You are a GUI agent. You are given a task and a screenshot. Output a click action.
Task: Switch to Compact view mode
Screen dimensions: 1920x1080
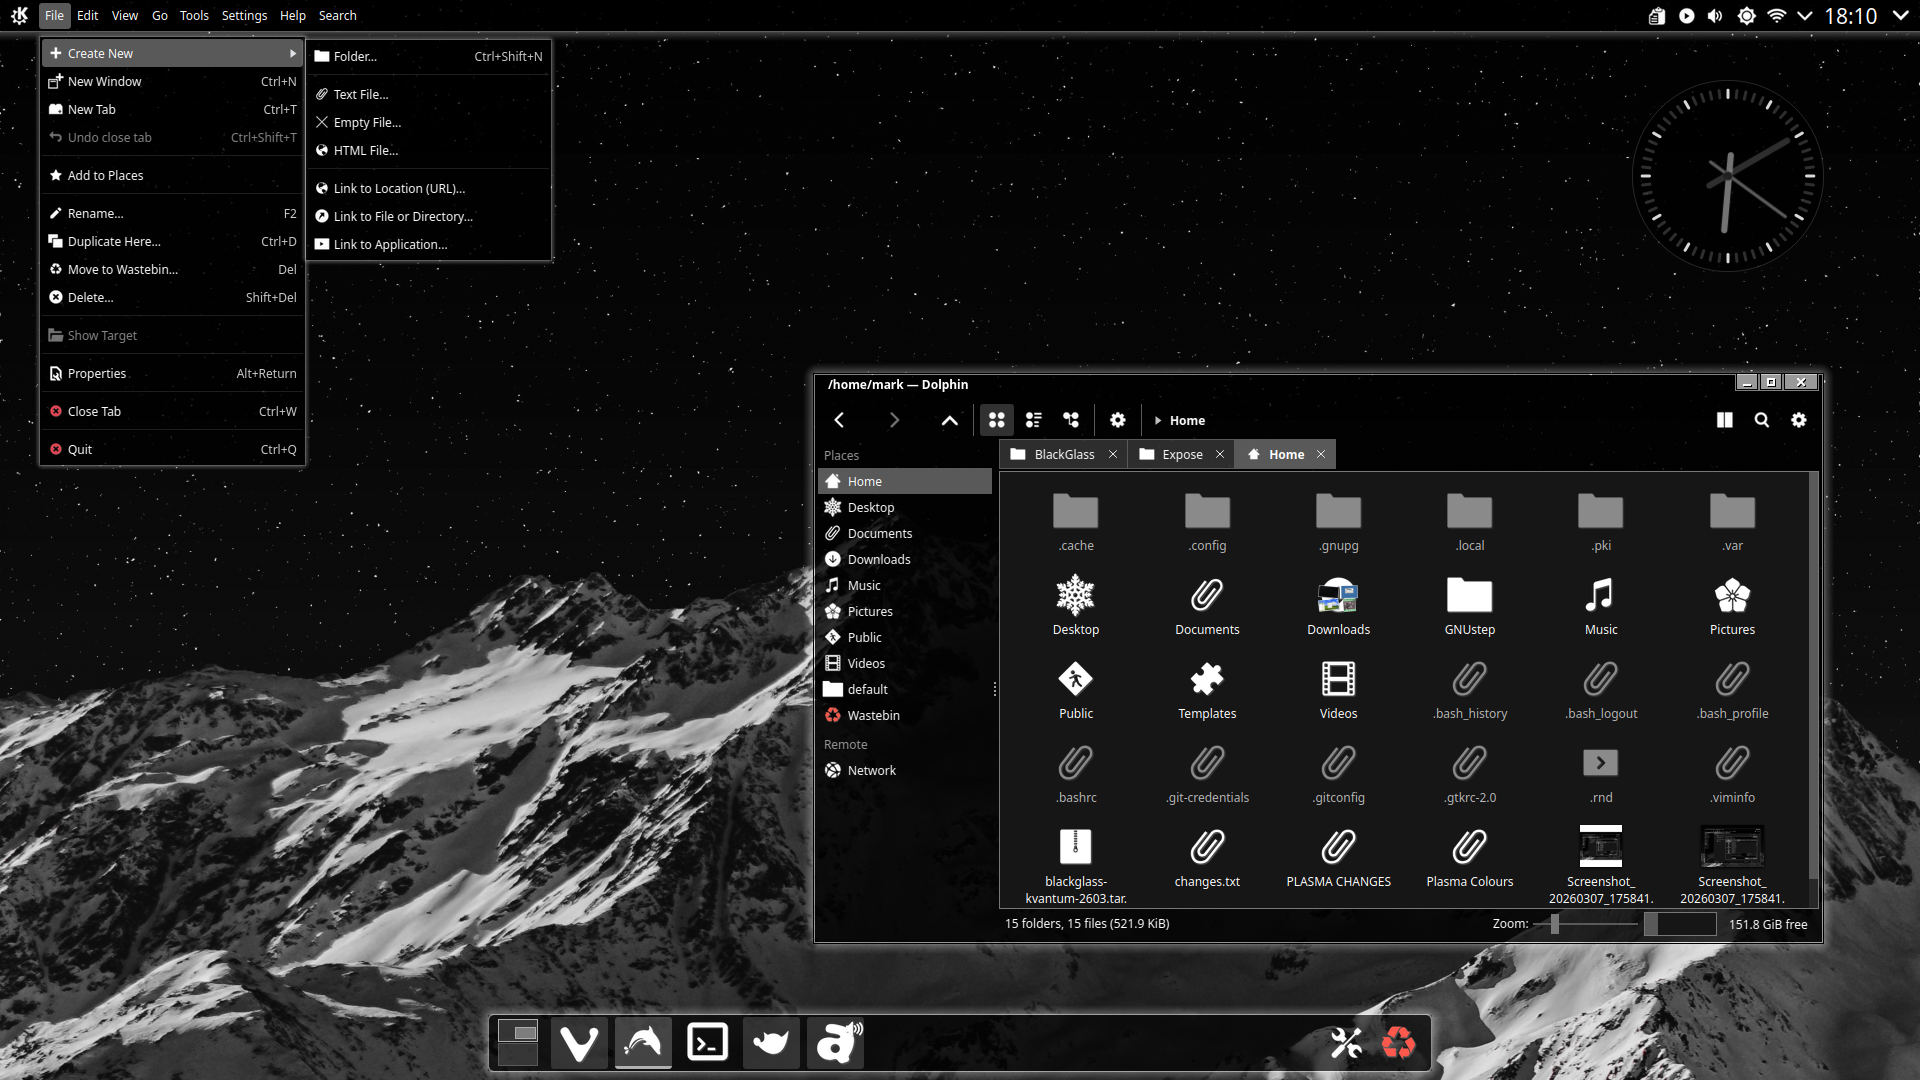(1033, 420)
